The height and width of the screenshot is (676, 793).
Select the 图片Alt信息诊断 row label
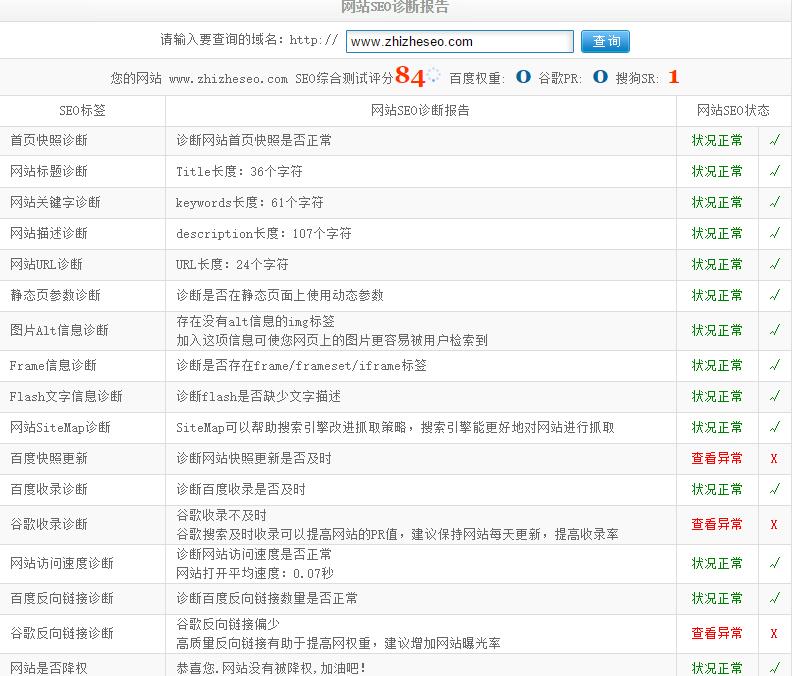59,331
